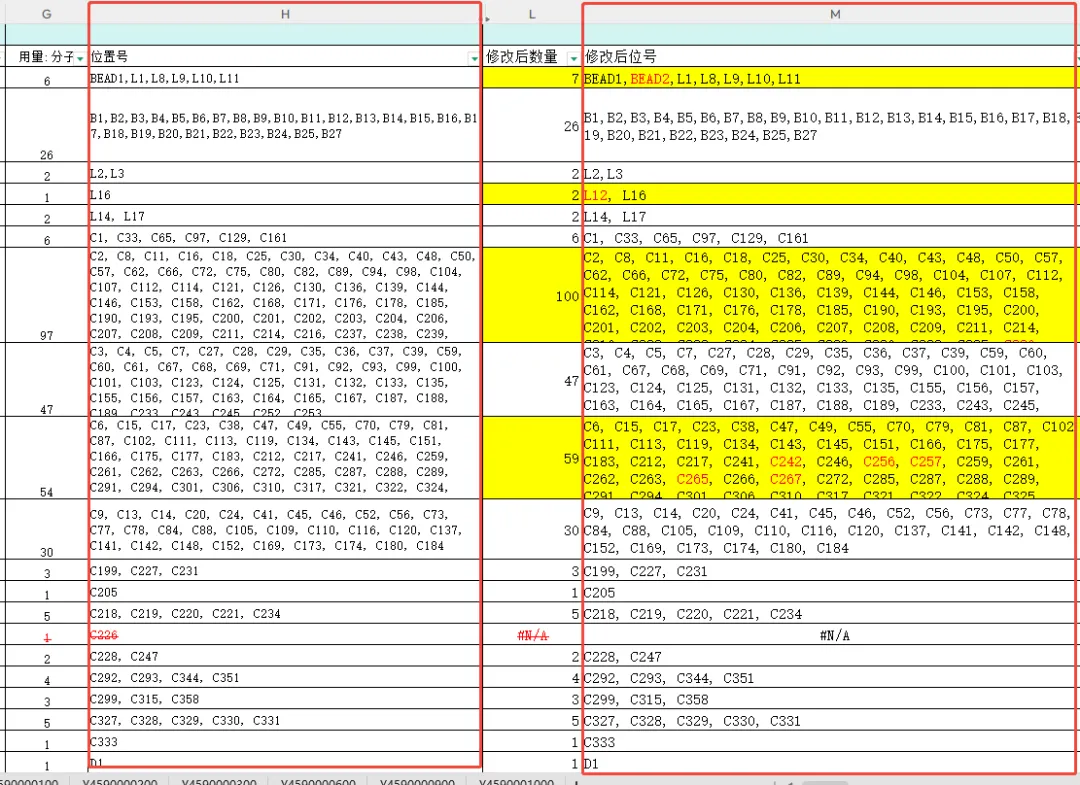Click the 修改后位号 header cell
Screen dimensions: 1080x785
coord(830,56)
